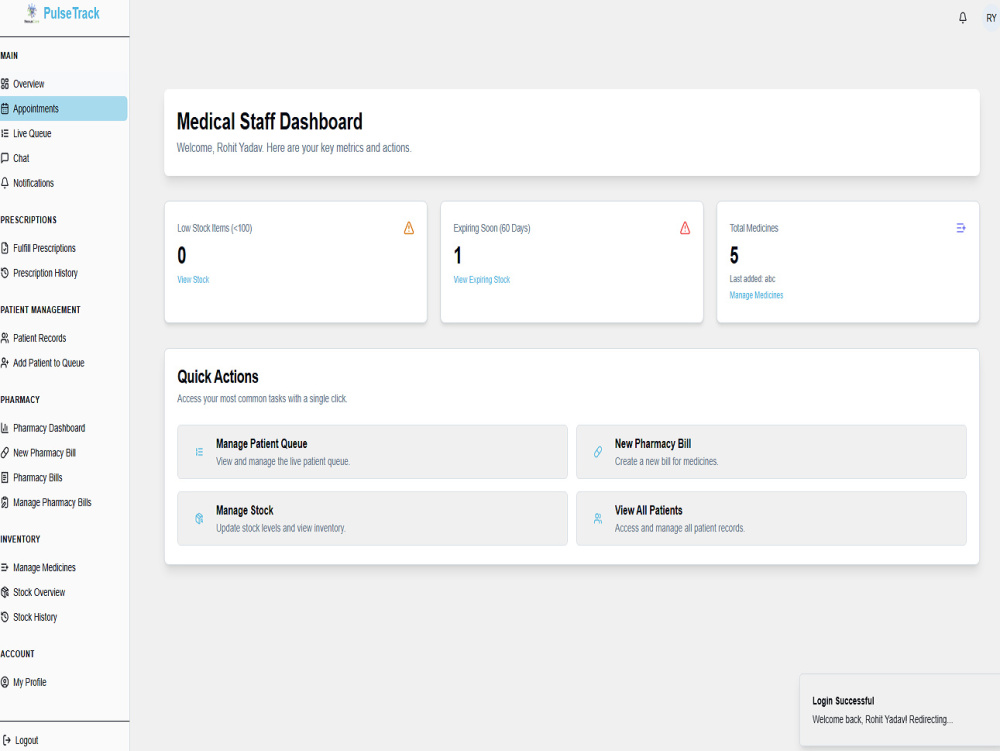Open My Profile page
Screen dimensions: 1000x751
point(63,682)
